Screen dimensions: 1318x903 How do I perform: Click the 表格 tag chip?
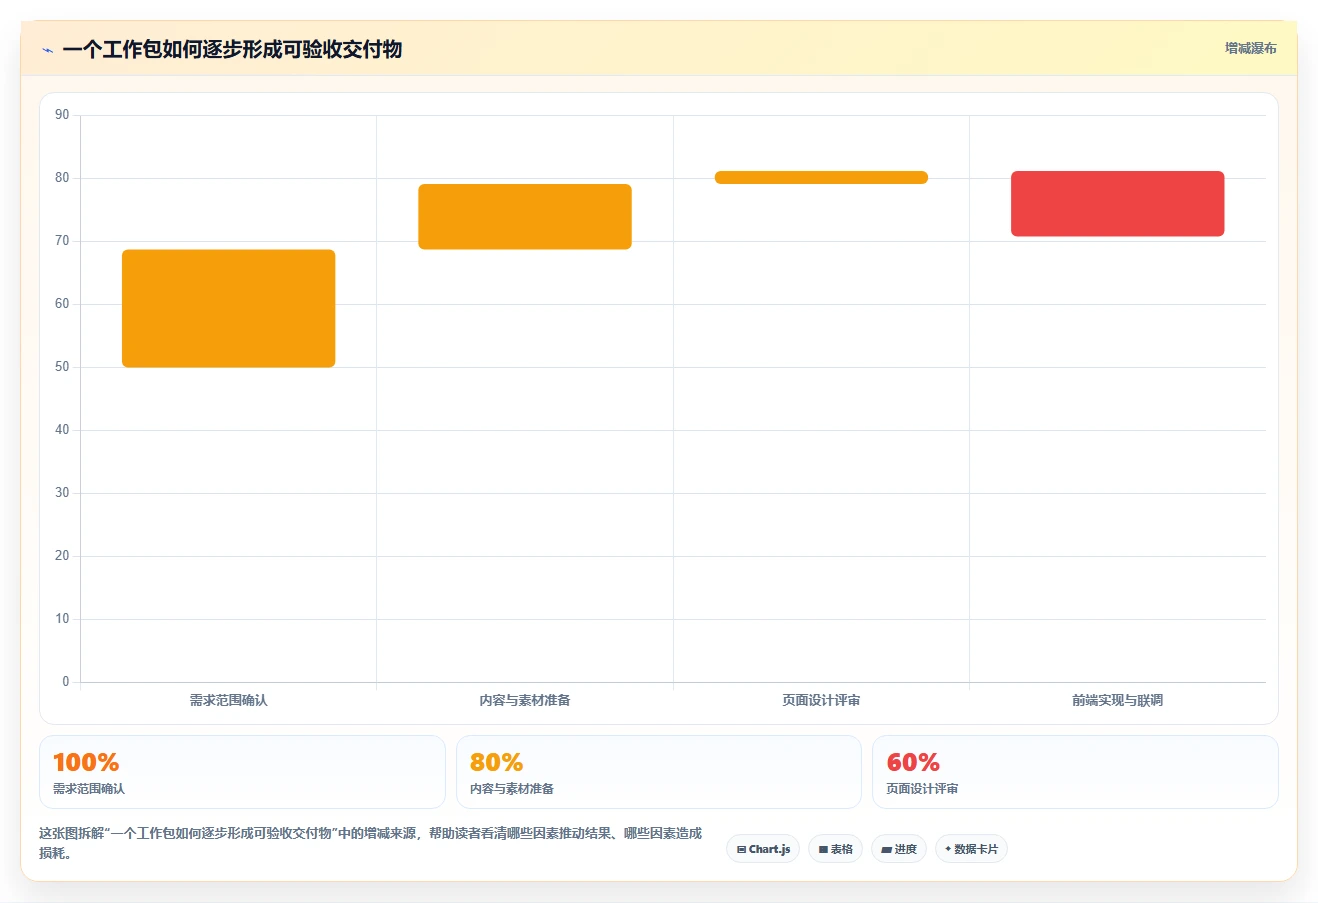(x=835, y=849)
